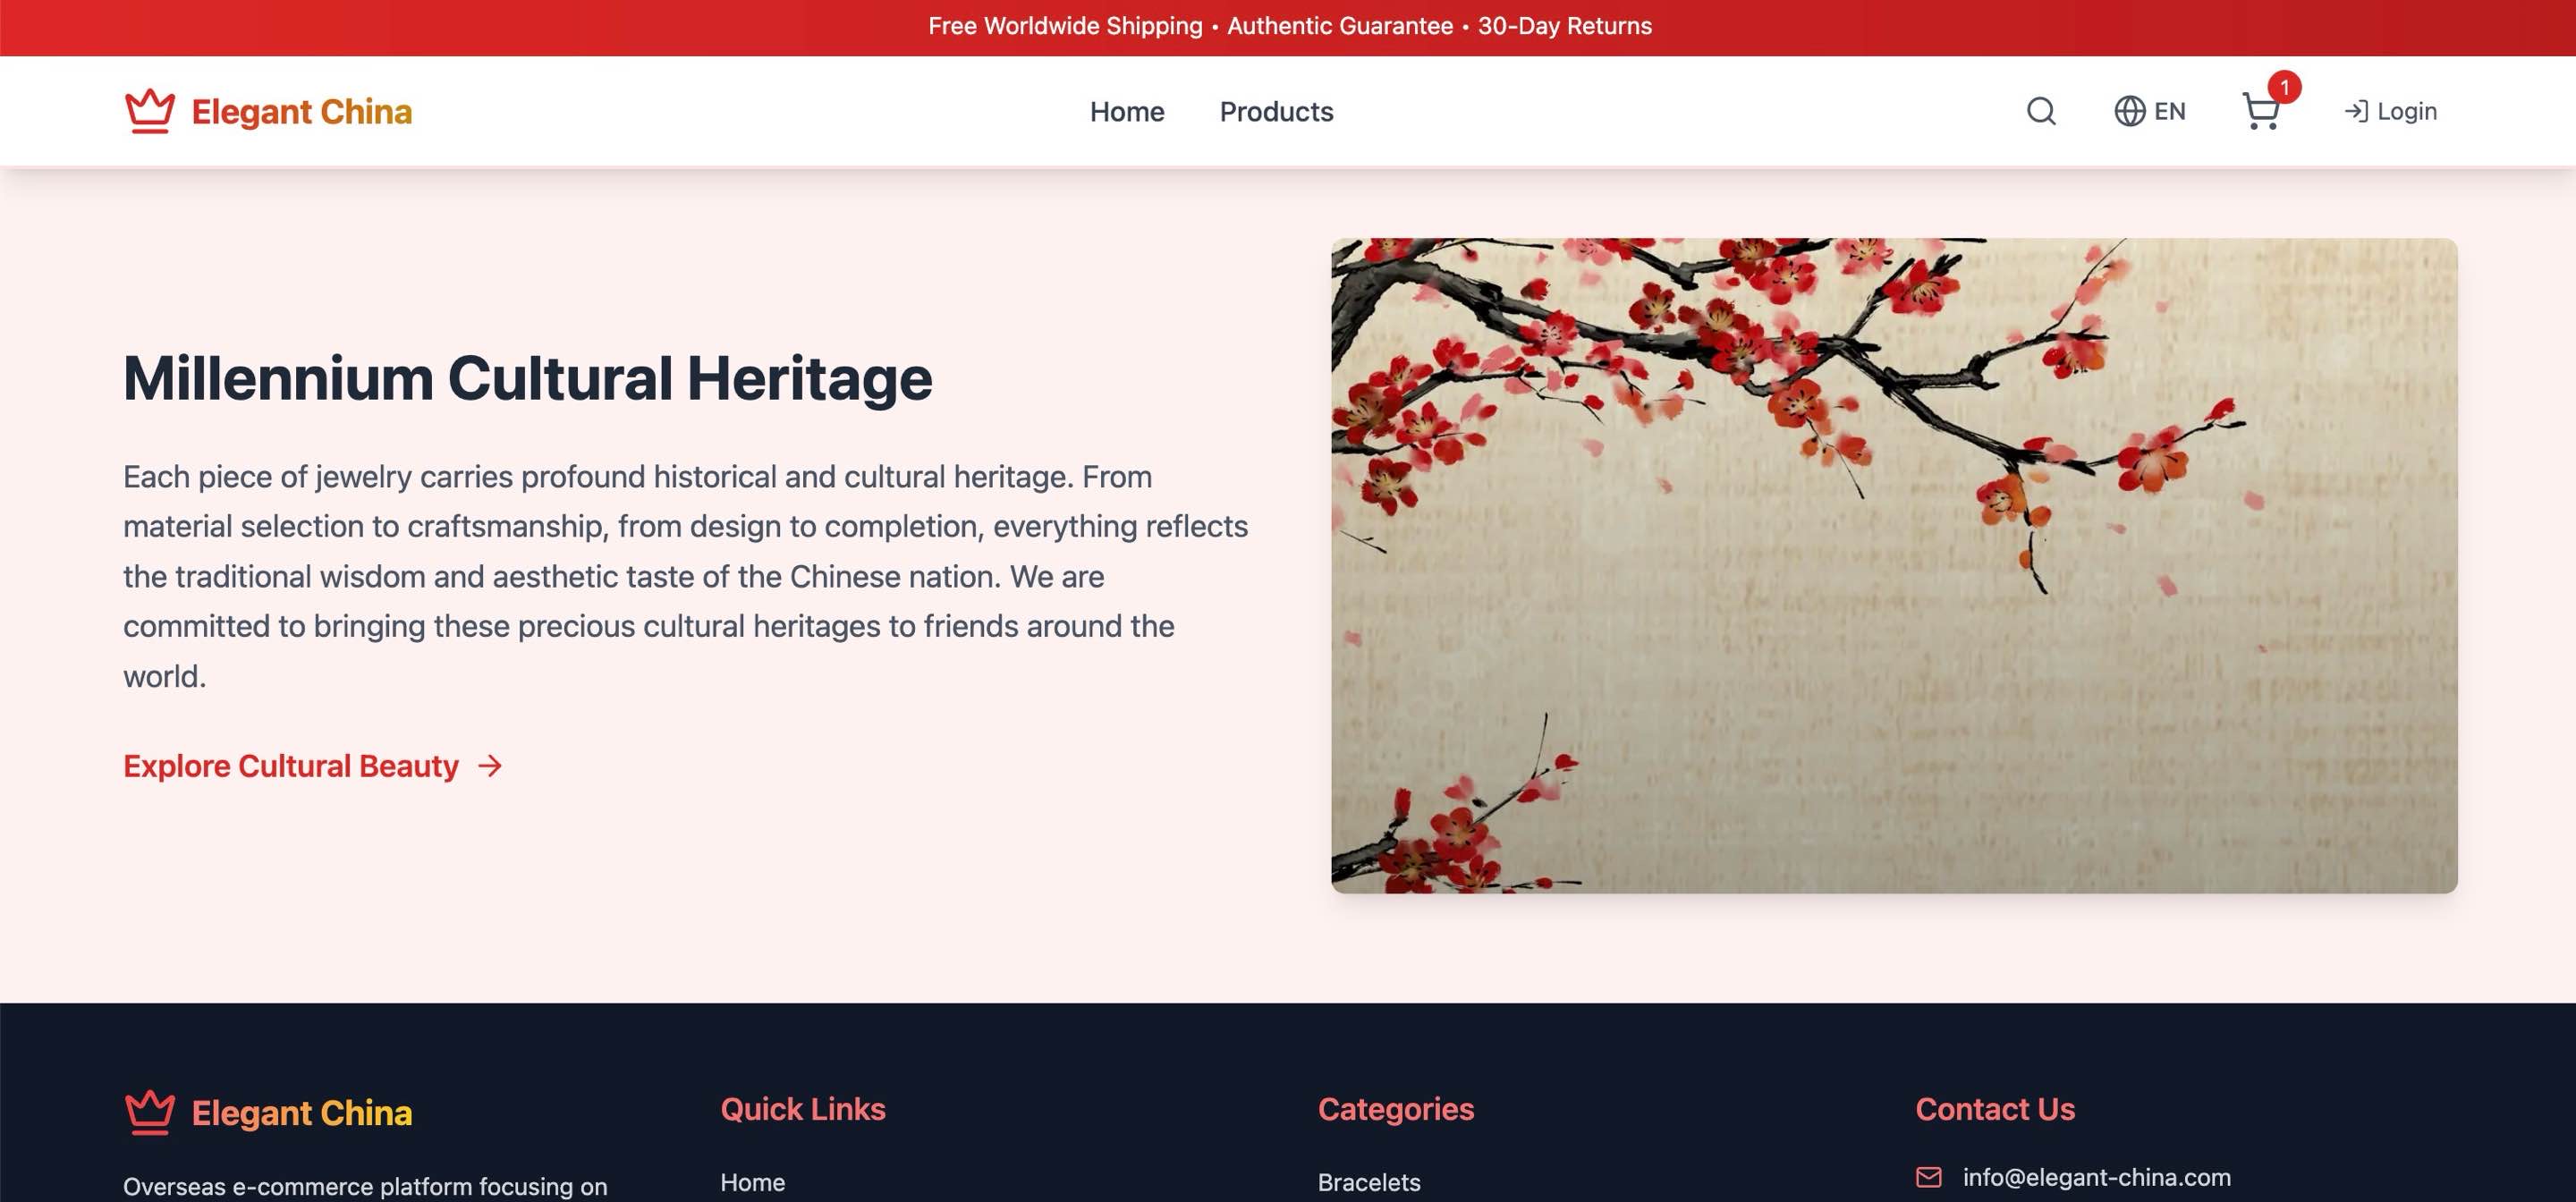The image size is (2576, 1202).
Task: Open the EN language selector
Action: click(2150, 111)
